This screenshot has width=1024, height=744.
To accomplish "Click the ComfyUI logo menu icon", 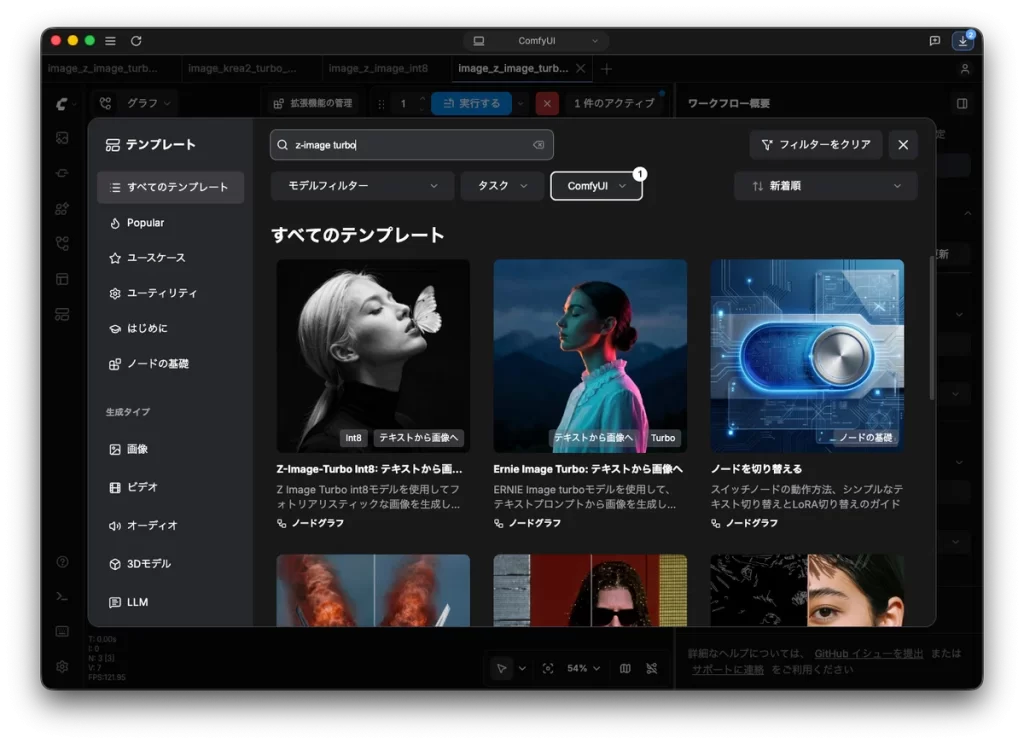I will [x=63, y=103].
